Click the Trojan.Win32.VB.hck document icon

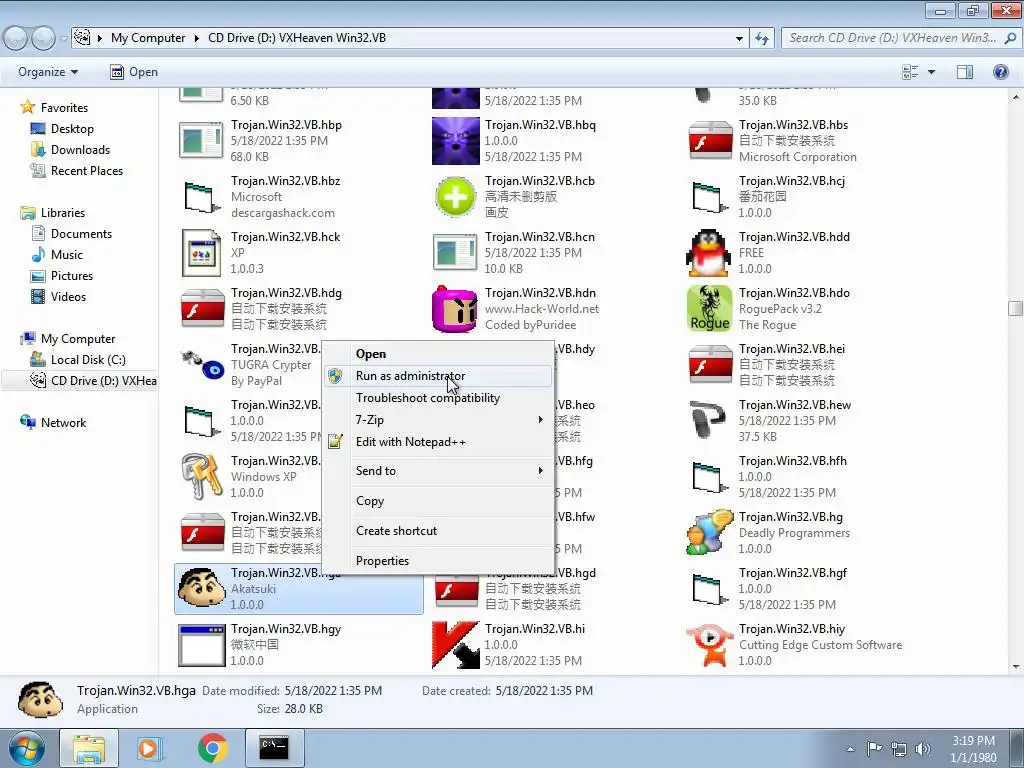coord(201,253)
